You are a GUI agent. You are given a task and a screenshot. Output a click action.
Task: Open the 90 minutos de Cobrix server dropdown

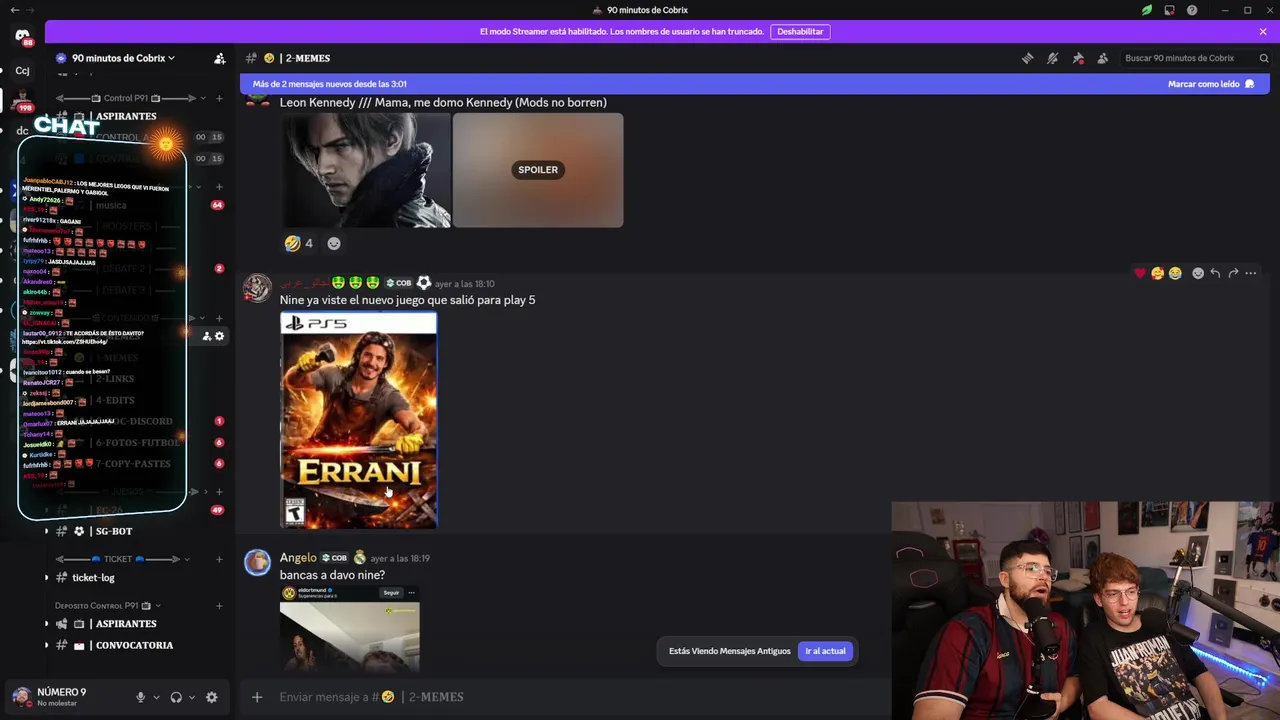pyautogui.click(x=124, y=58)
